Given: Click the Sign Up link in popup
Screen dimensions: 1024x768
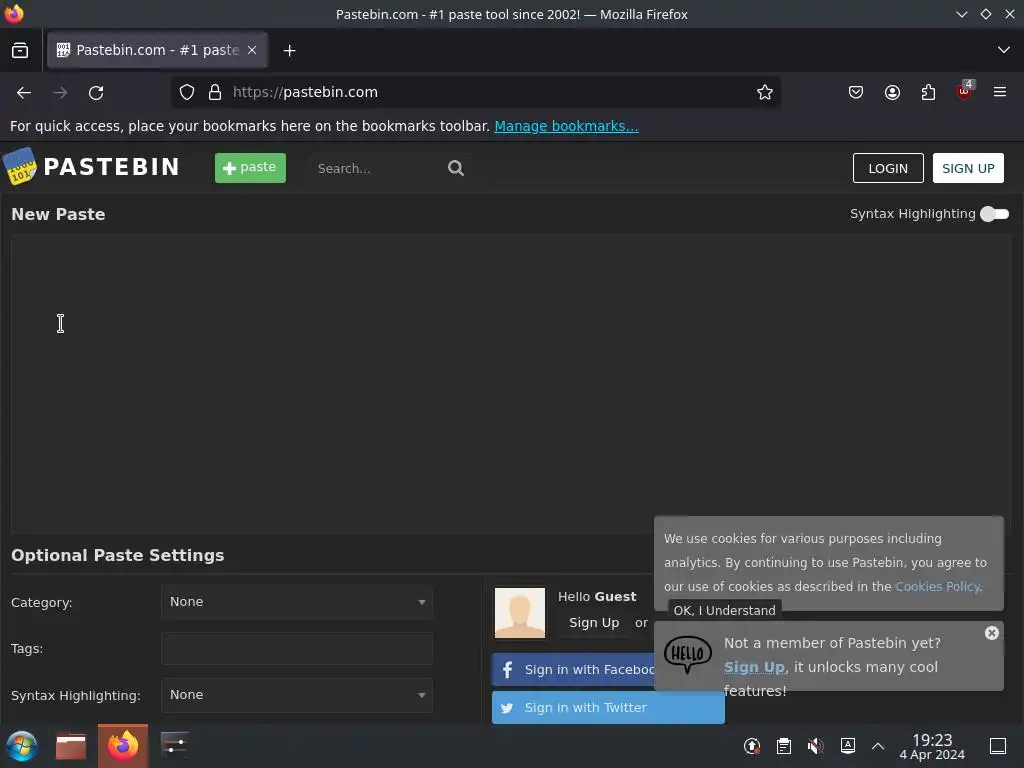Looking at the screenshot, I should coord(754,667).
